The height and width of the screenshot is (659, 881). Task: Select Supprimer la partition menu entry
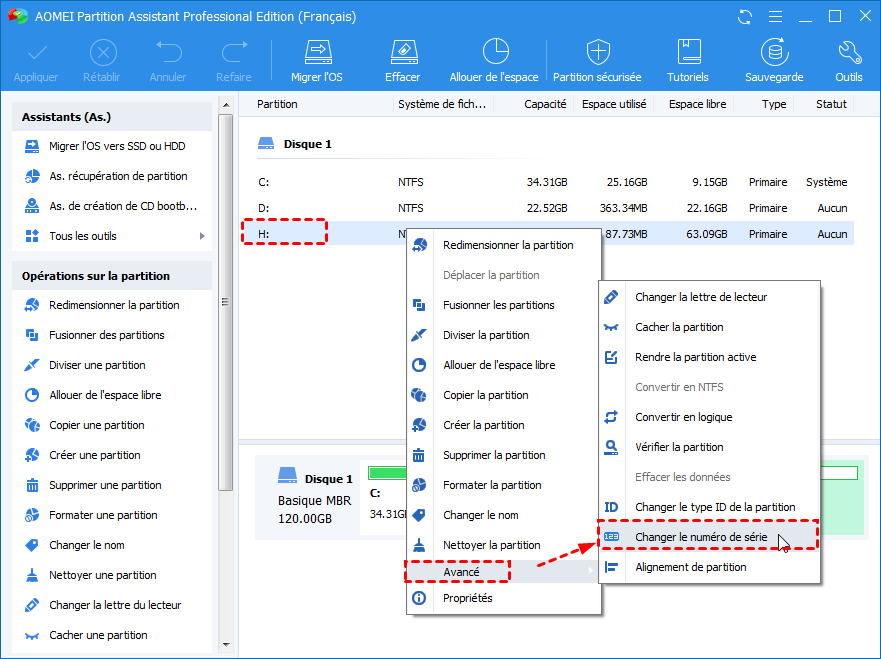504,455
